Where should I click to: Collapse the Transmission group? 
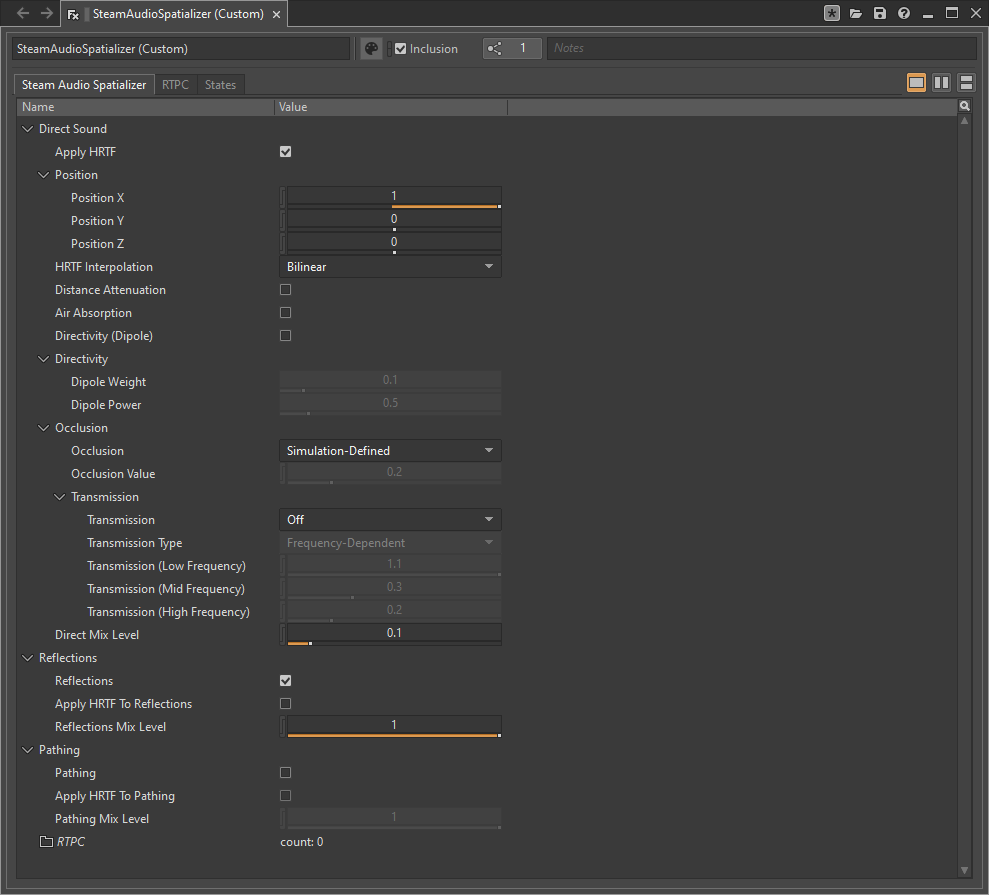(59, 497)
